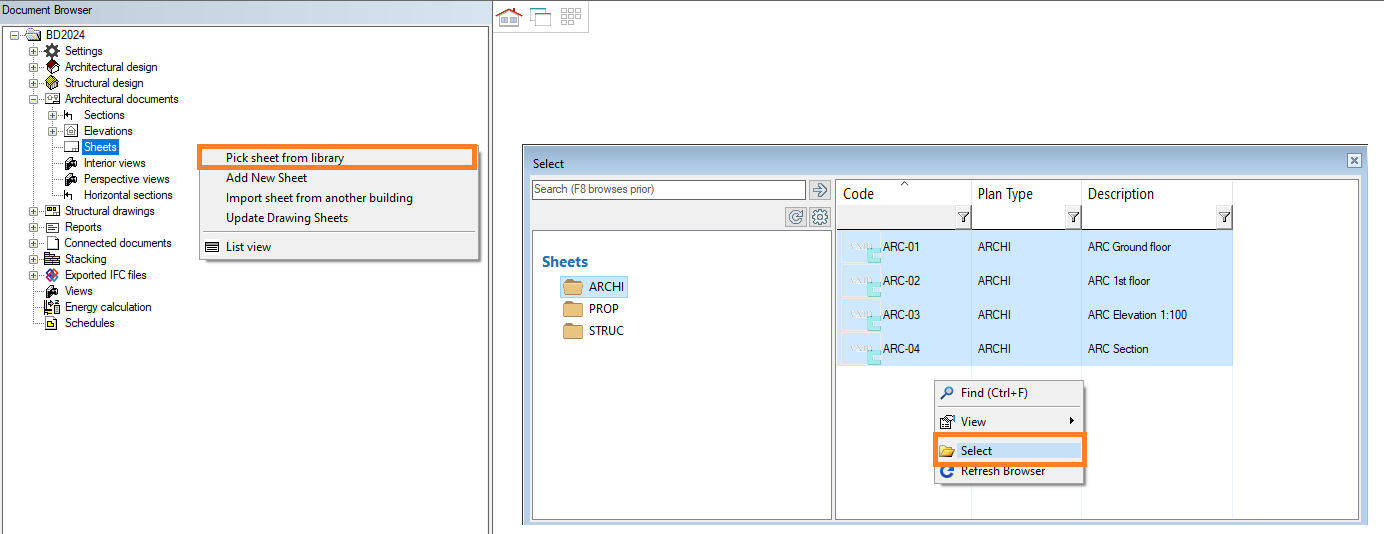Screen dimensions: 1384x534
Task: Open the gear settings icon in Select dialog
Action: coord(820,217)
